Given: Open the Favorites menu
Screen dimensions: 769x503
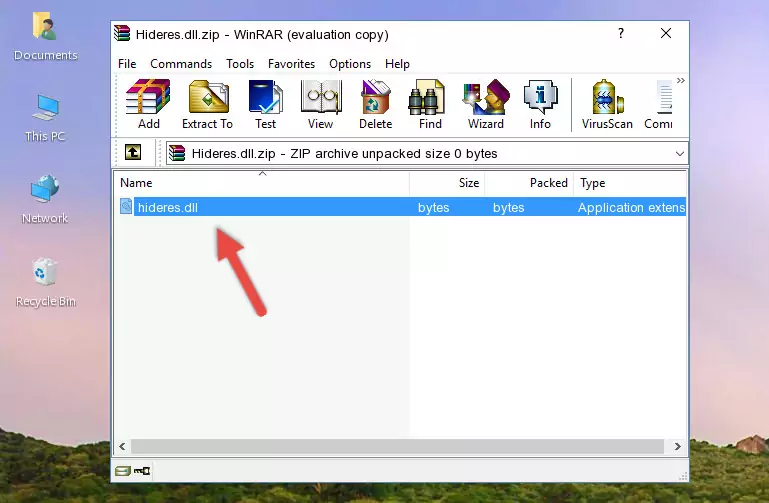Looking at the screenshot, I should click(x=291, y=64).
